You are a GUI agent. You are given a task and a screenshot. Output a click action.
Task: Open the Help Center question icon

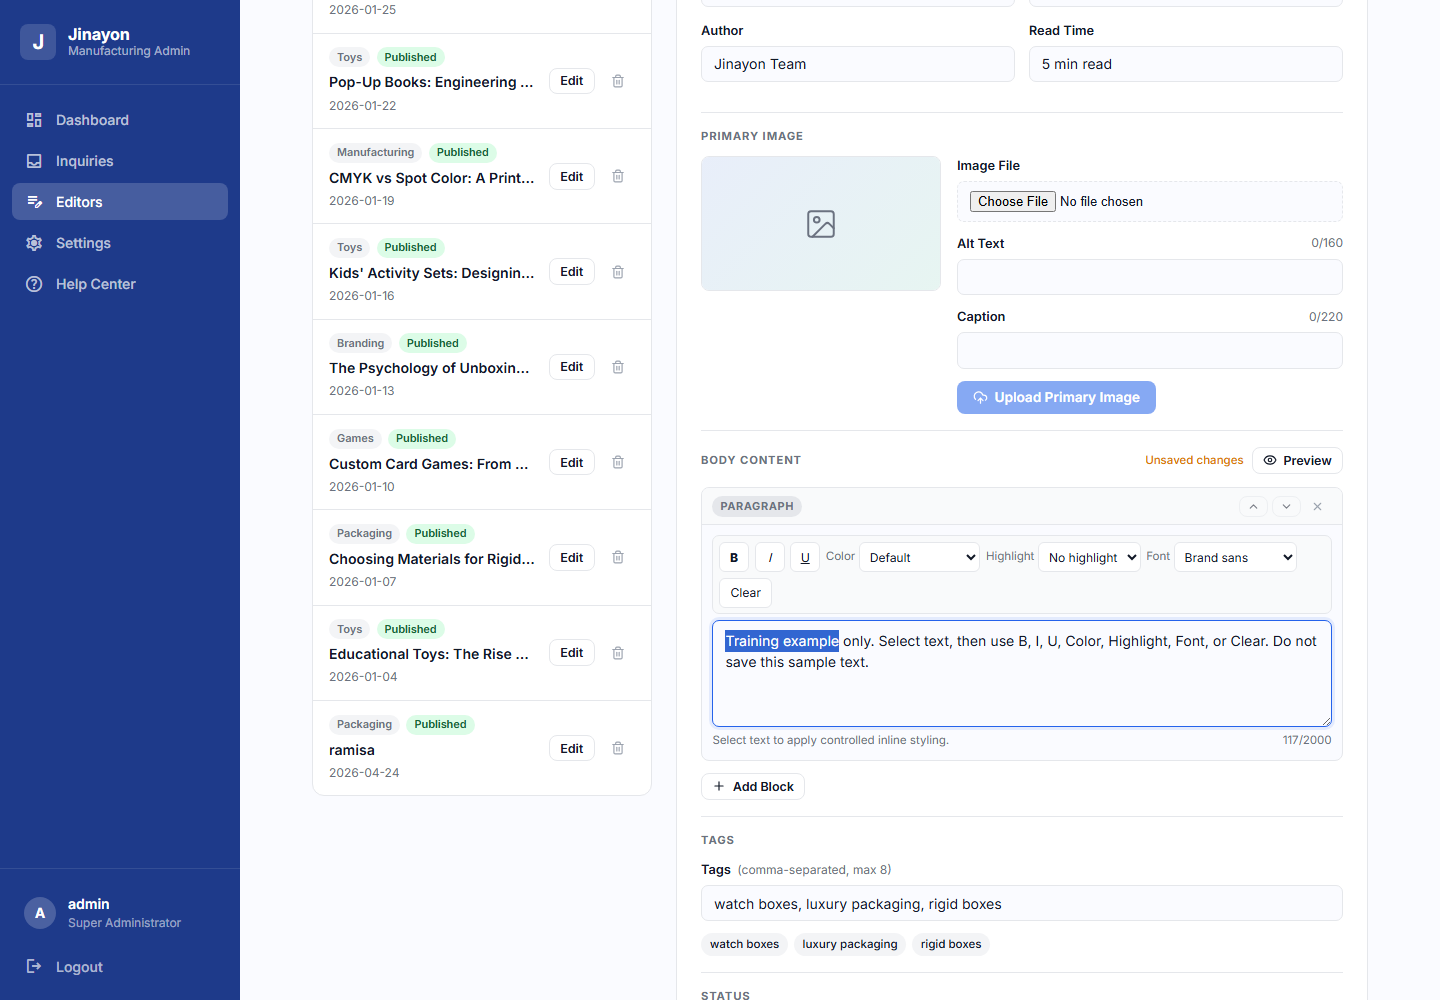pyautogui.click(x=34, y=284)
